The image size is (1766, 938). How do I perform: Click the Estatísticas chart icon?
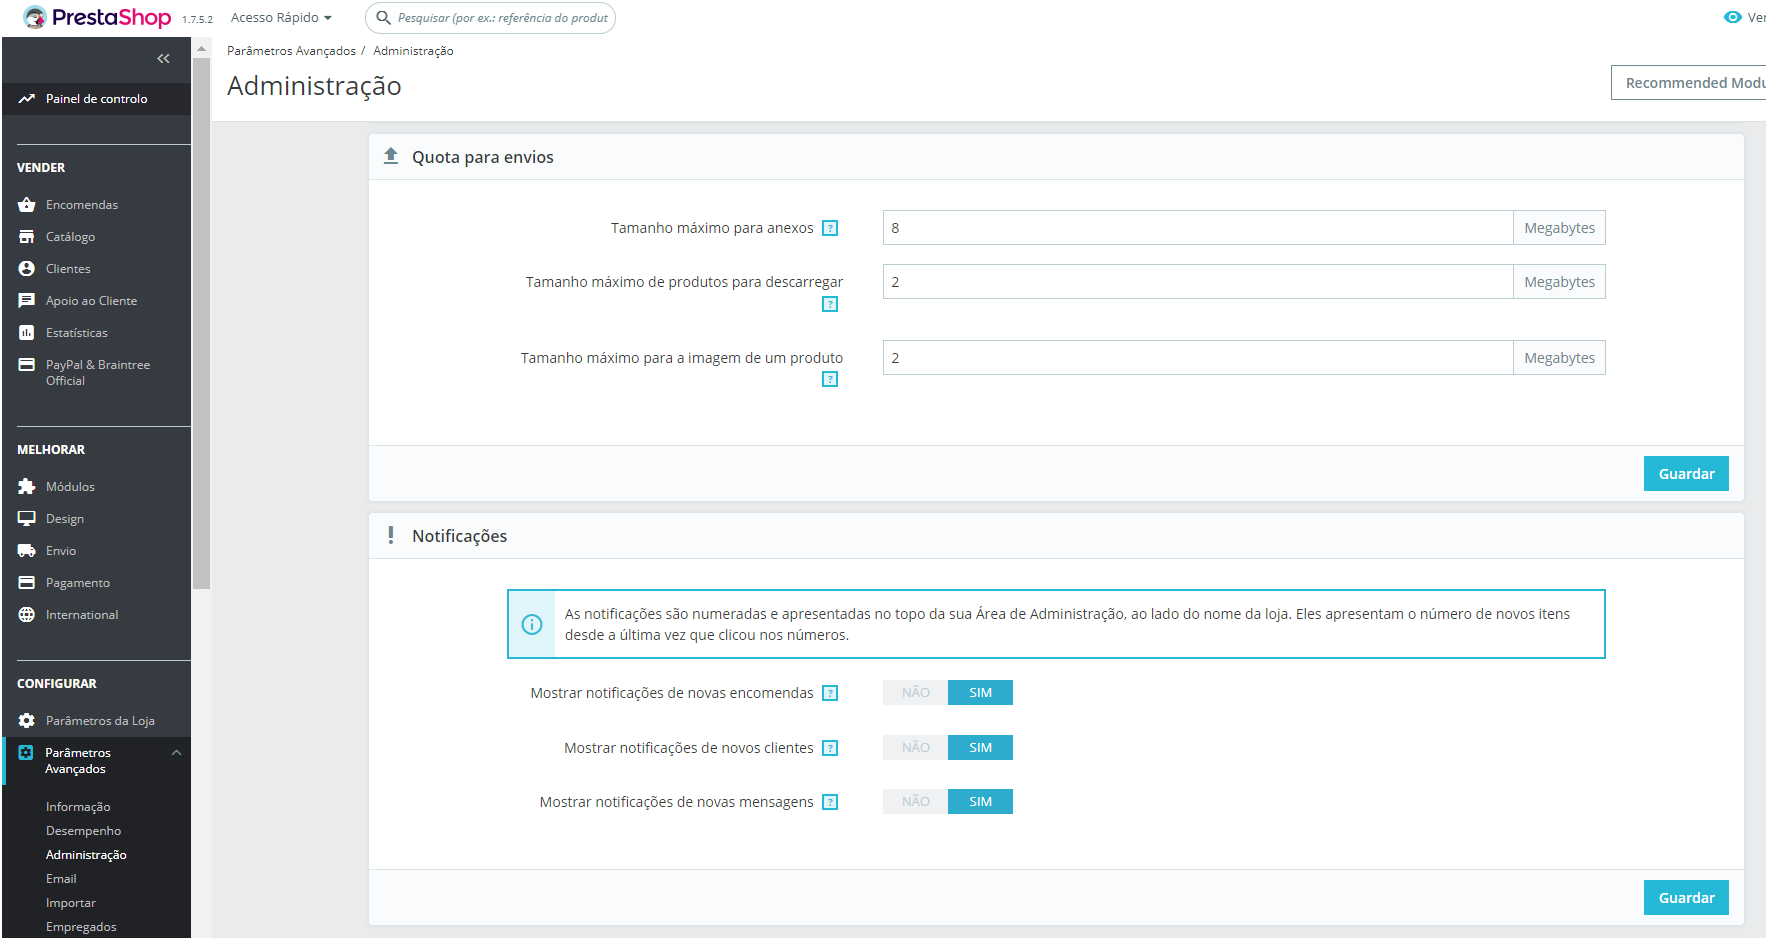[27, 333]
